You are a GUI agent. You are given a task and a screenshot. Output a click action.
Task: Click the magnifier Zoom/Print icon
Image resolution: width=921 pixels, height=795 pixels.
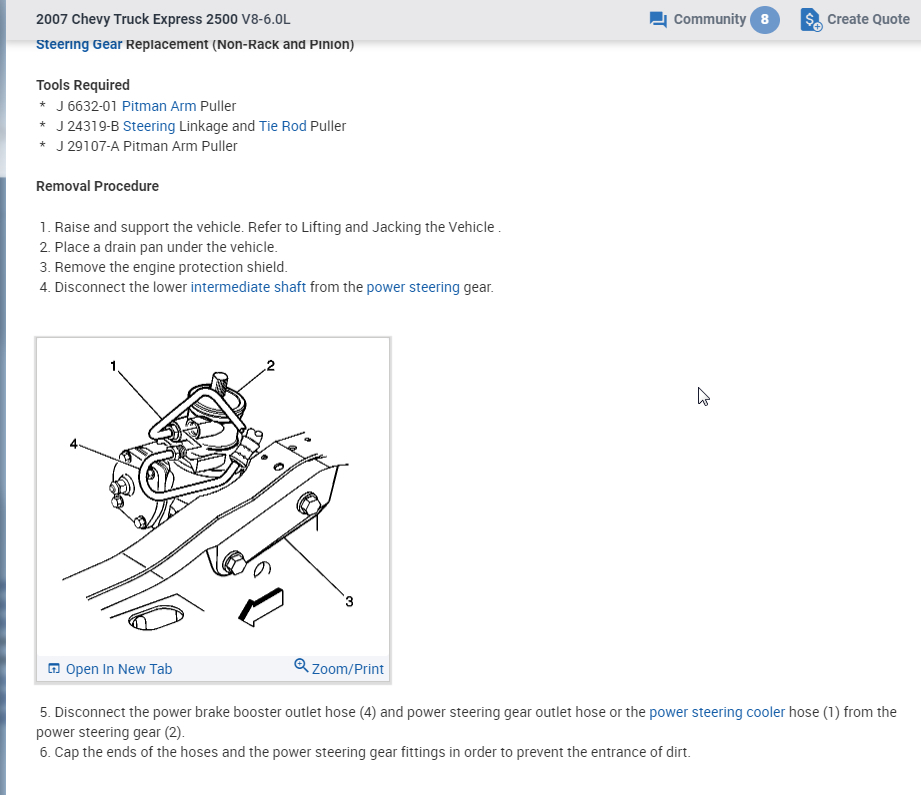(x=301, y=666)
